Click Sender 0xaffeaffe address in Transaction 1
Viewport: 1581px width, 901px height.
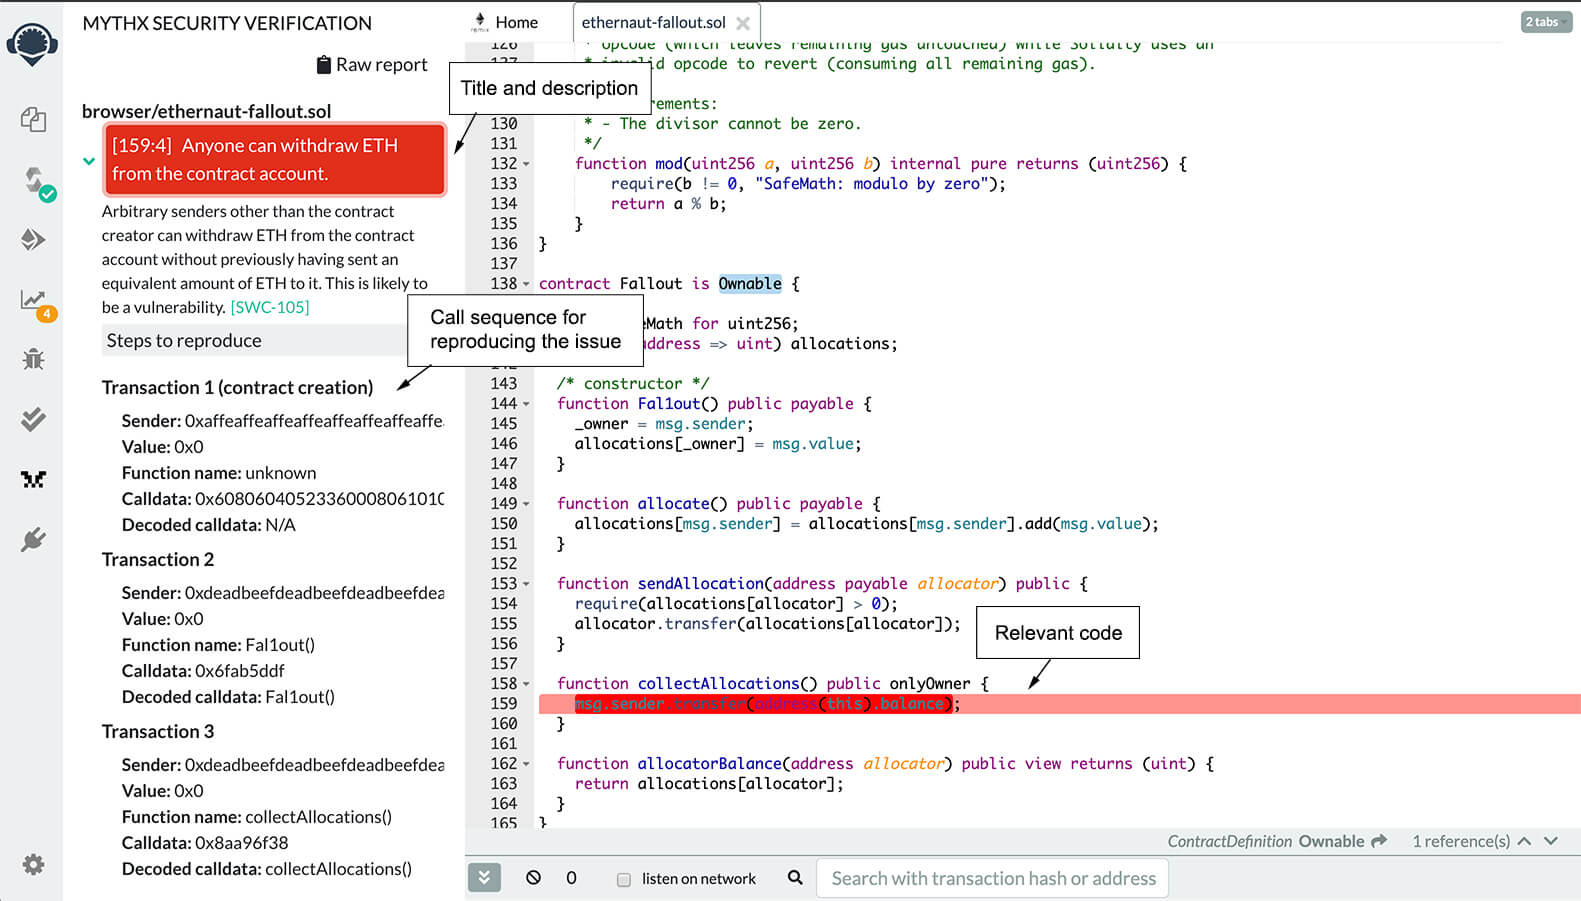click(x=314, y=421)
